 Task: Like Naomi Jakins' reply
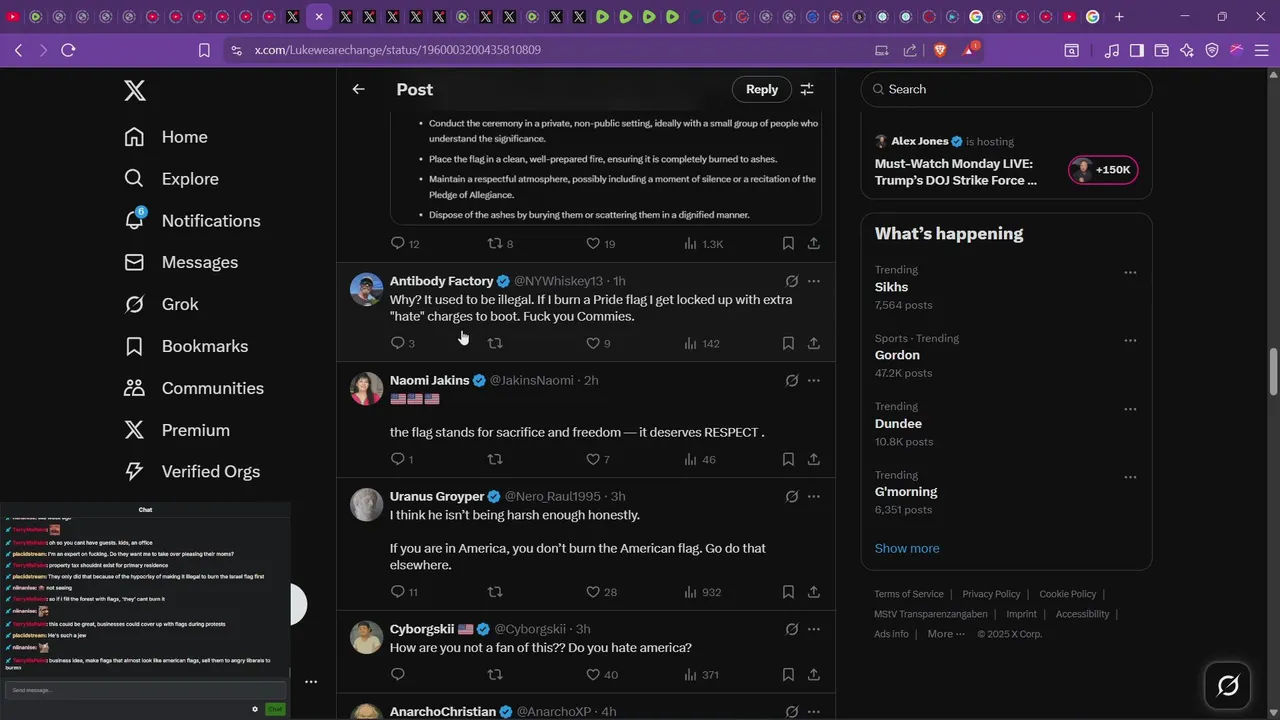pos(598,459)
